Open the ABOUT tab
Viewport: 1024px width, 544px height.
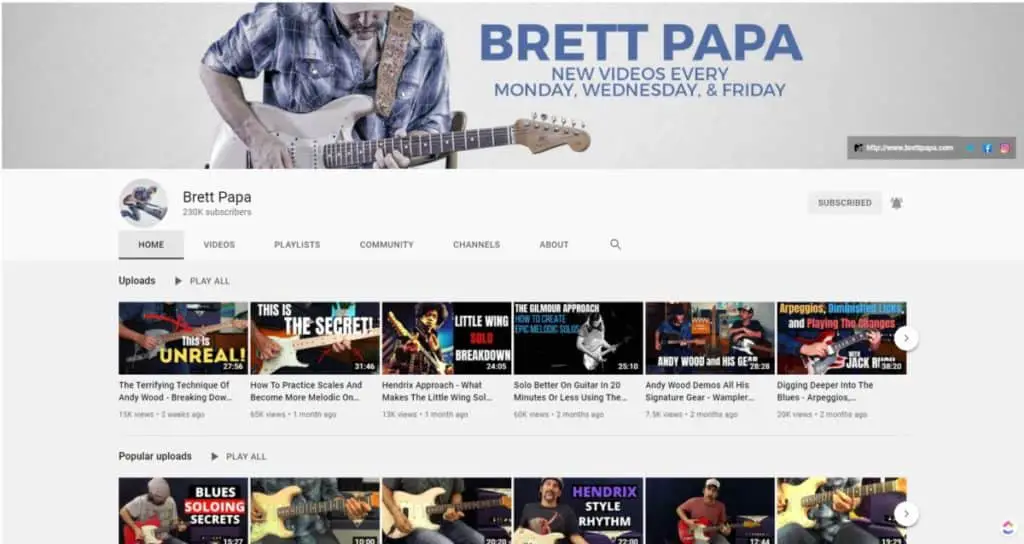click(554, 244)
